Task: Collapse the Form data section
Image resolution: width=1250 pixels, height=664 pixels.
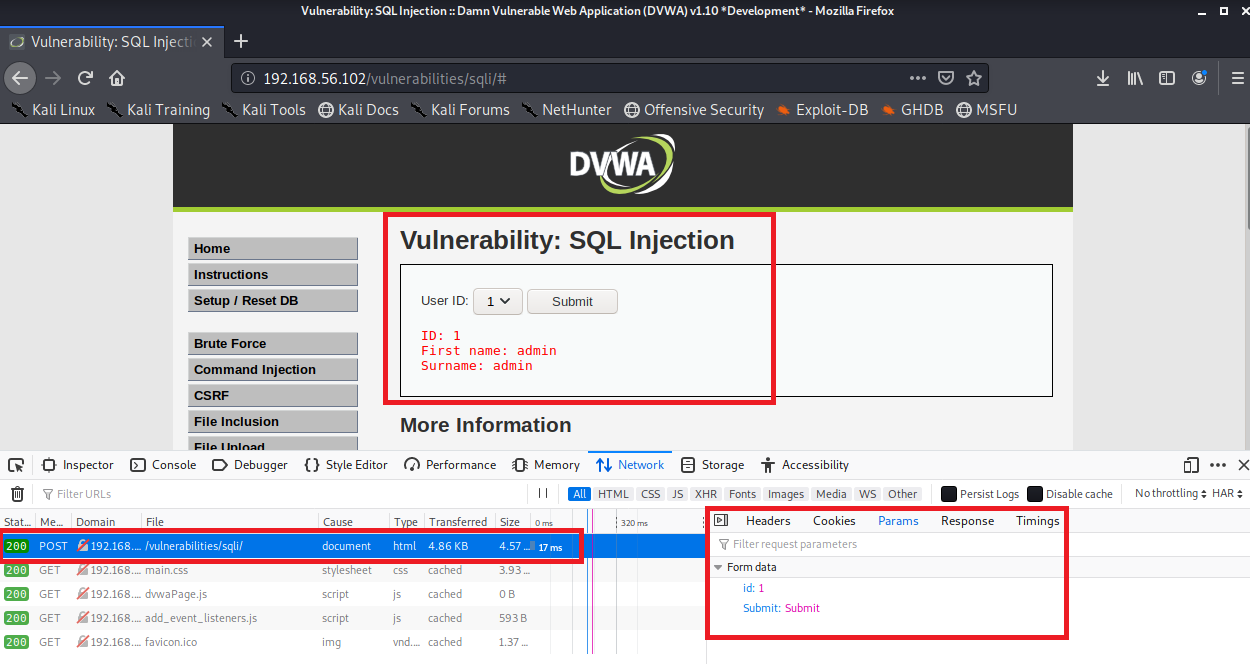Action: (x=718, y=568)
